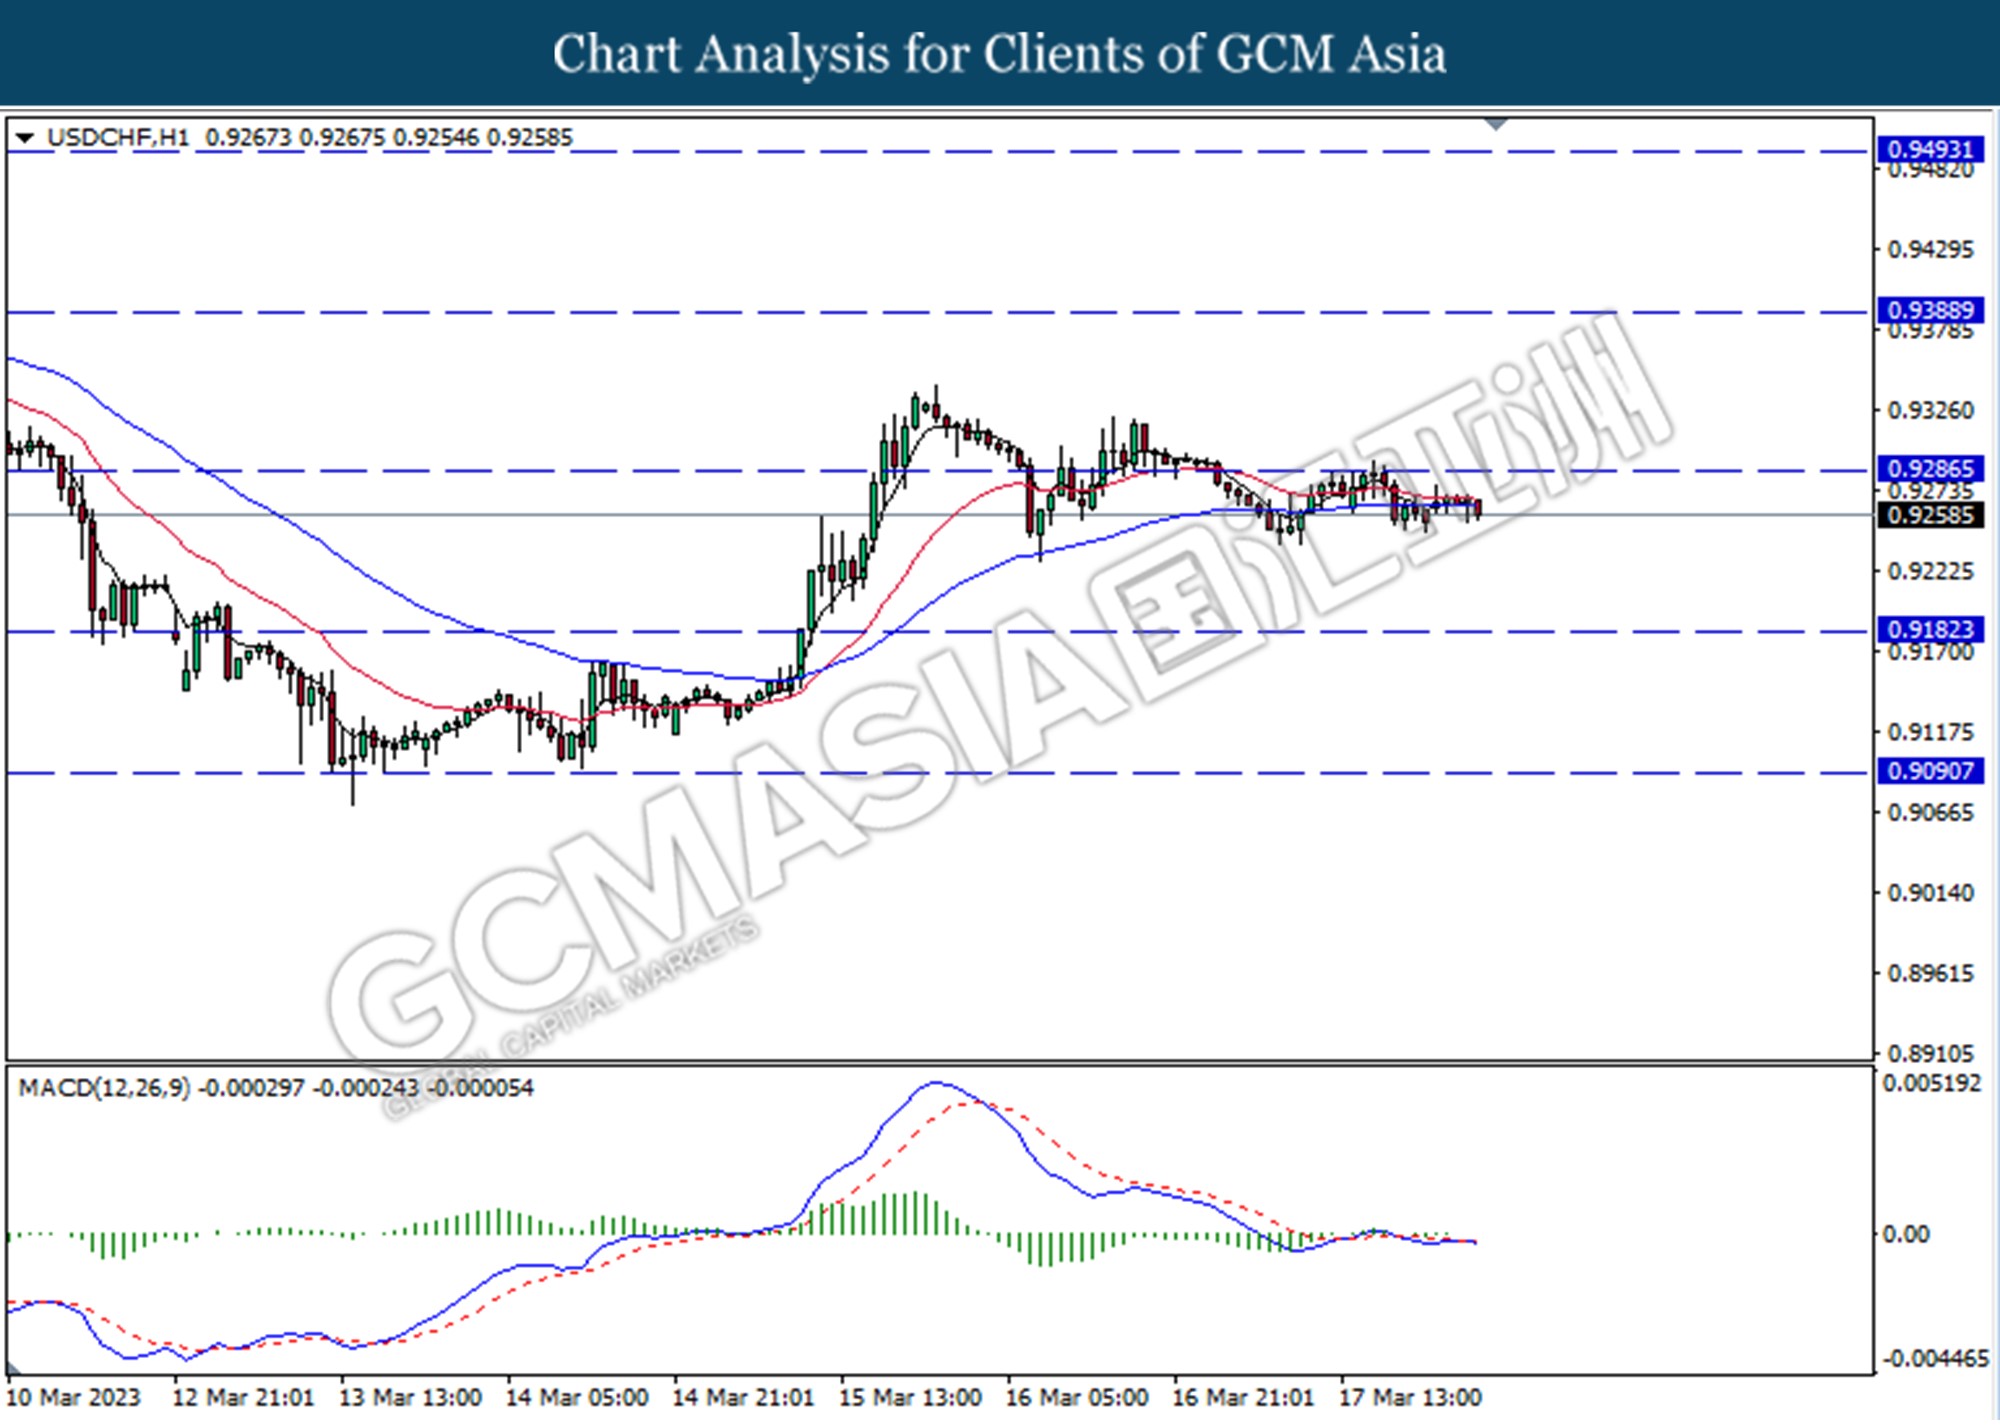Screen dimensions: 2000x1428
Task: Click the 0.90140 price scale value
Action: pyautogui.click(x=1930, y=893)
